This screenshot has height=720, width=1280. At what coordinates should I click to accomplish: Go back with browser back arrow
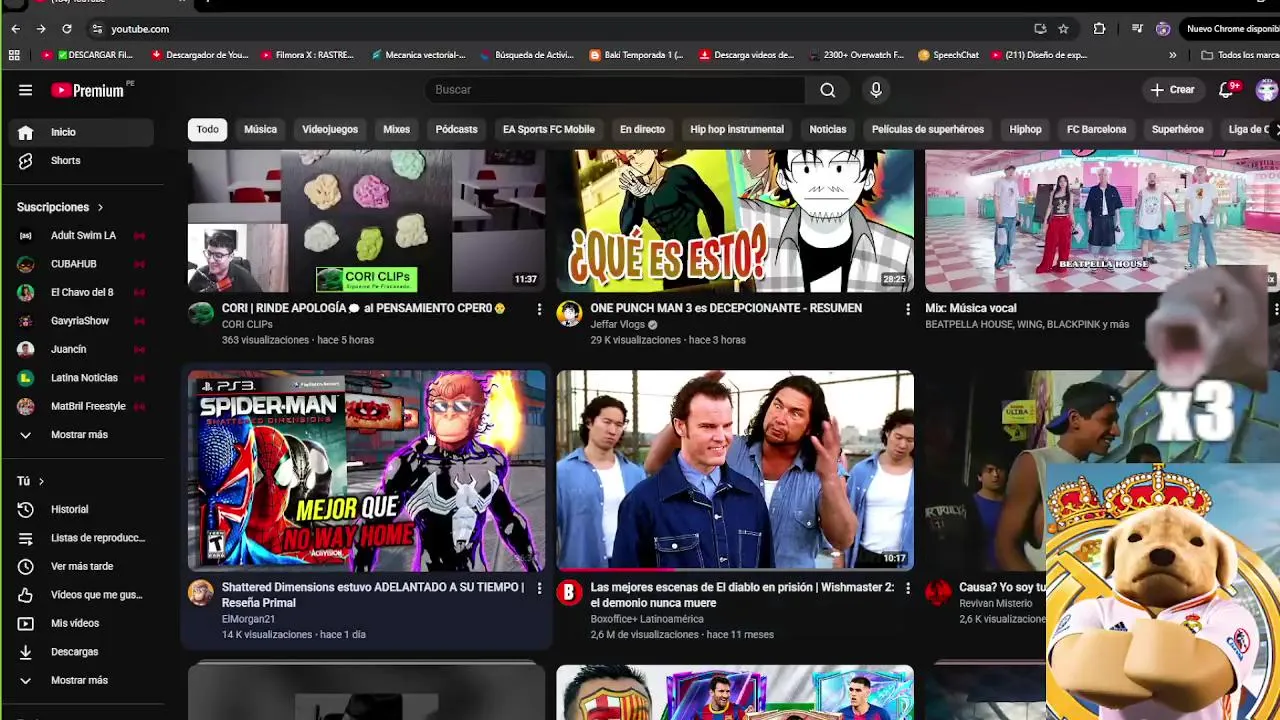click(x=15, y=29)
